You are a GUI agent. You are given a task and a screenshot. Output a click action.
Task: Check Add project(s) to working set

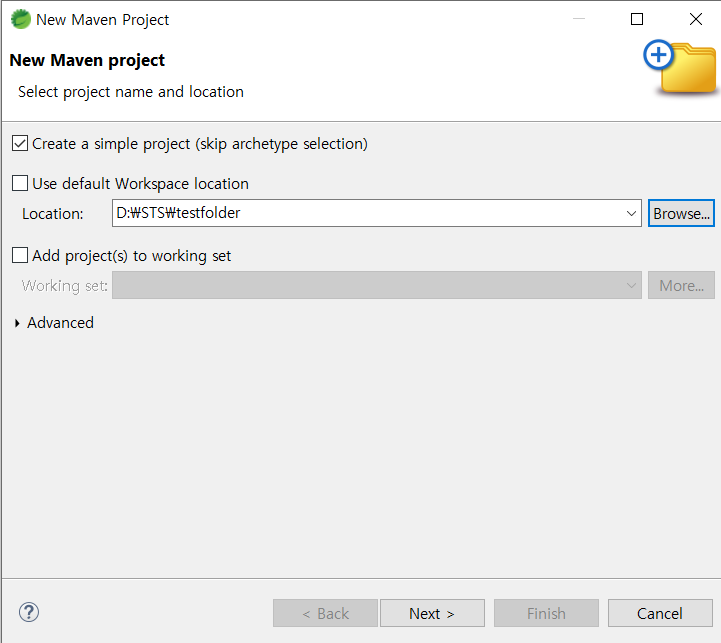point(20,255)
